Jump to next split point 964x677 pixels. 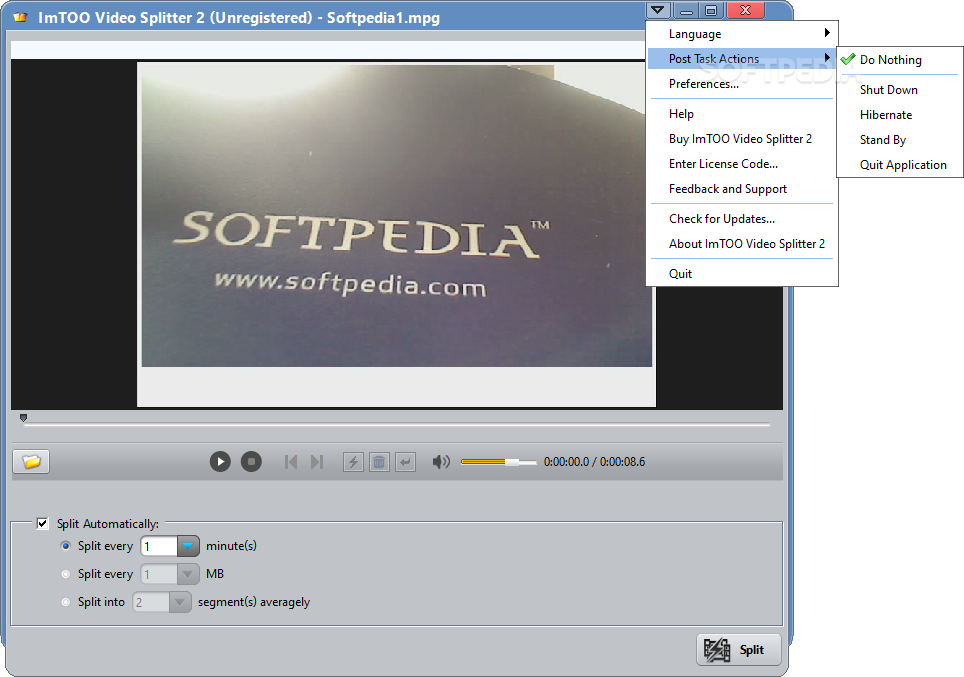pyautogui.click(x=317, y=461)
